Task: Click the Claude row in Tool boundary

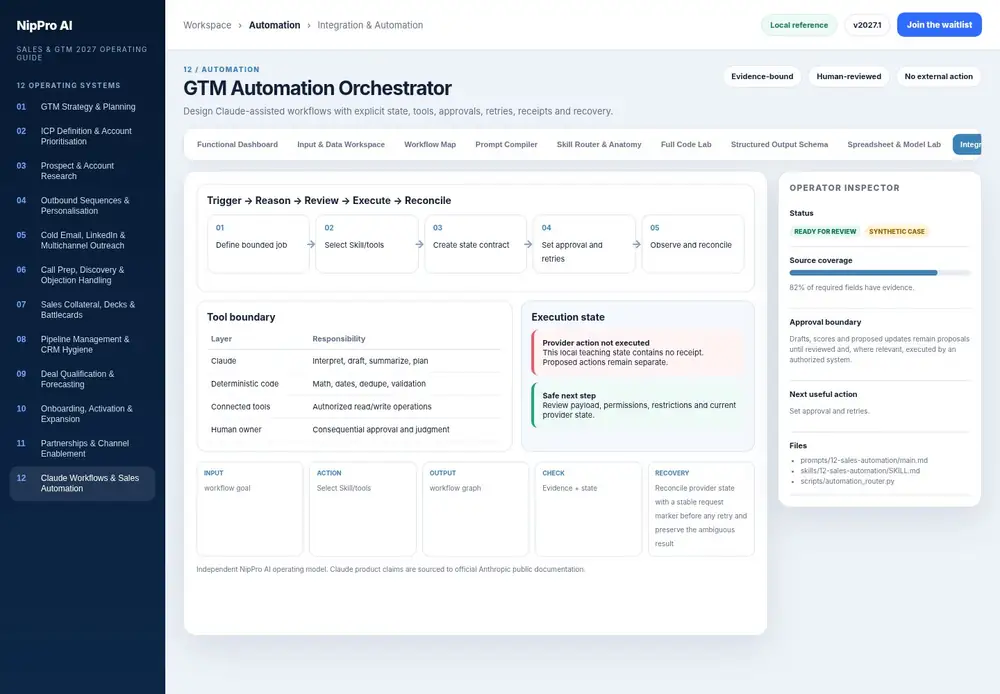Action: 355,361
